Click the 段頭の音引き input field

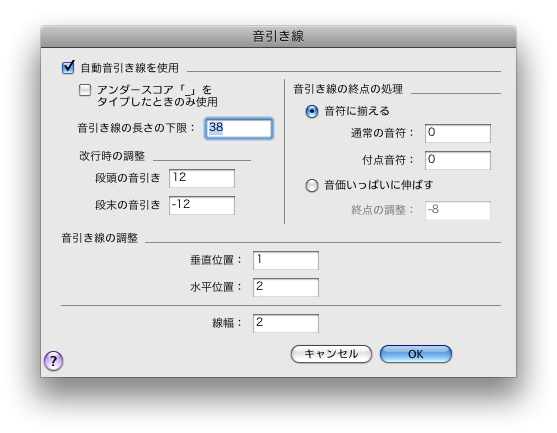[x=202, y=178]
